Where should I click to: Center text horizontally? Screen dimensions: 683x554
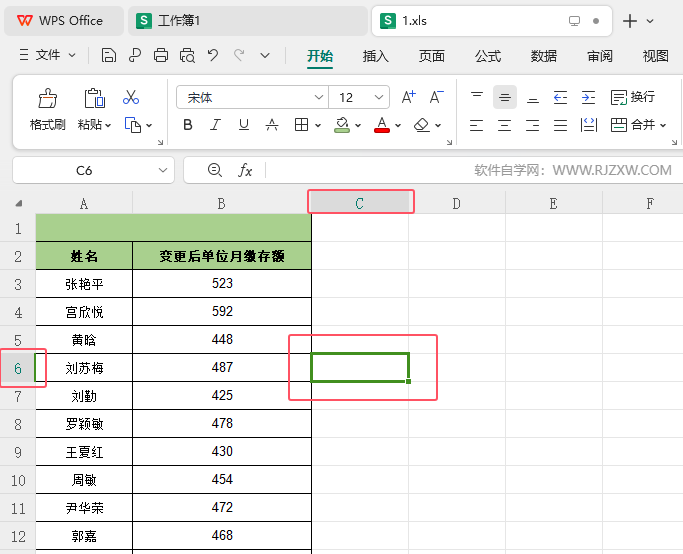tap(504, 125)
